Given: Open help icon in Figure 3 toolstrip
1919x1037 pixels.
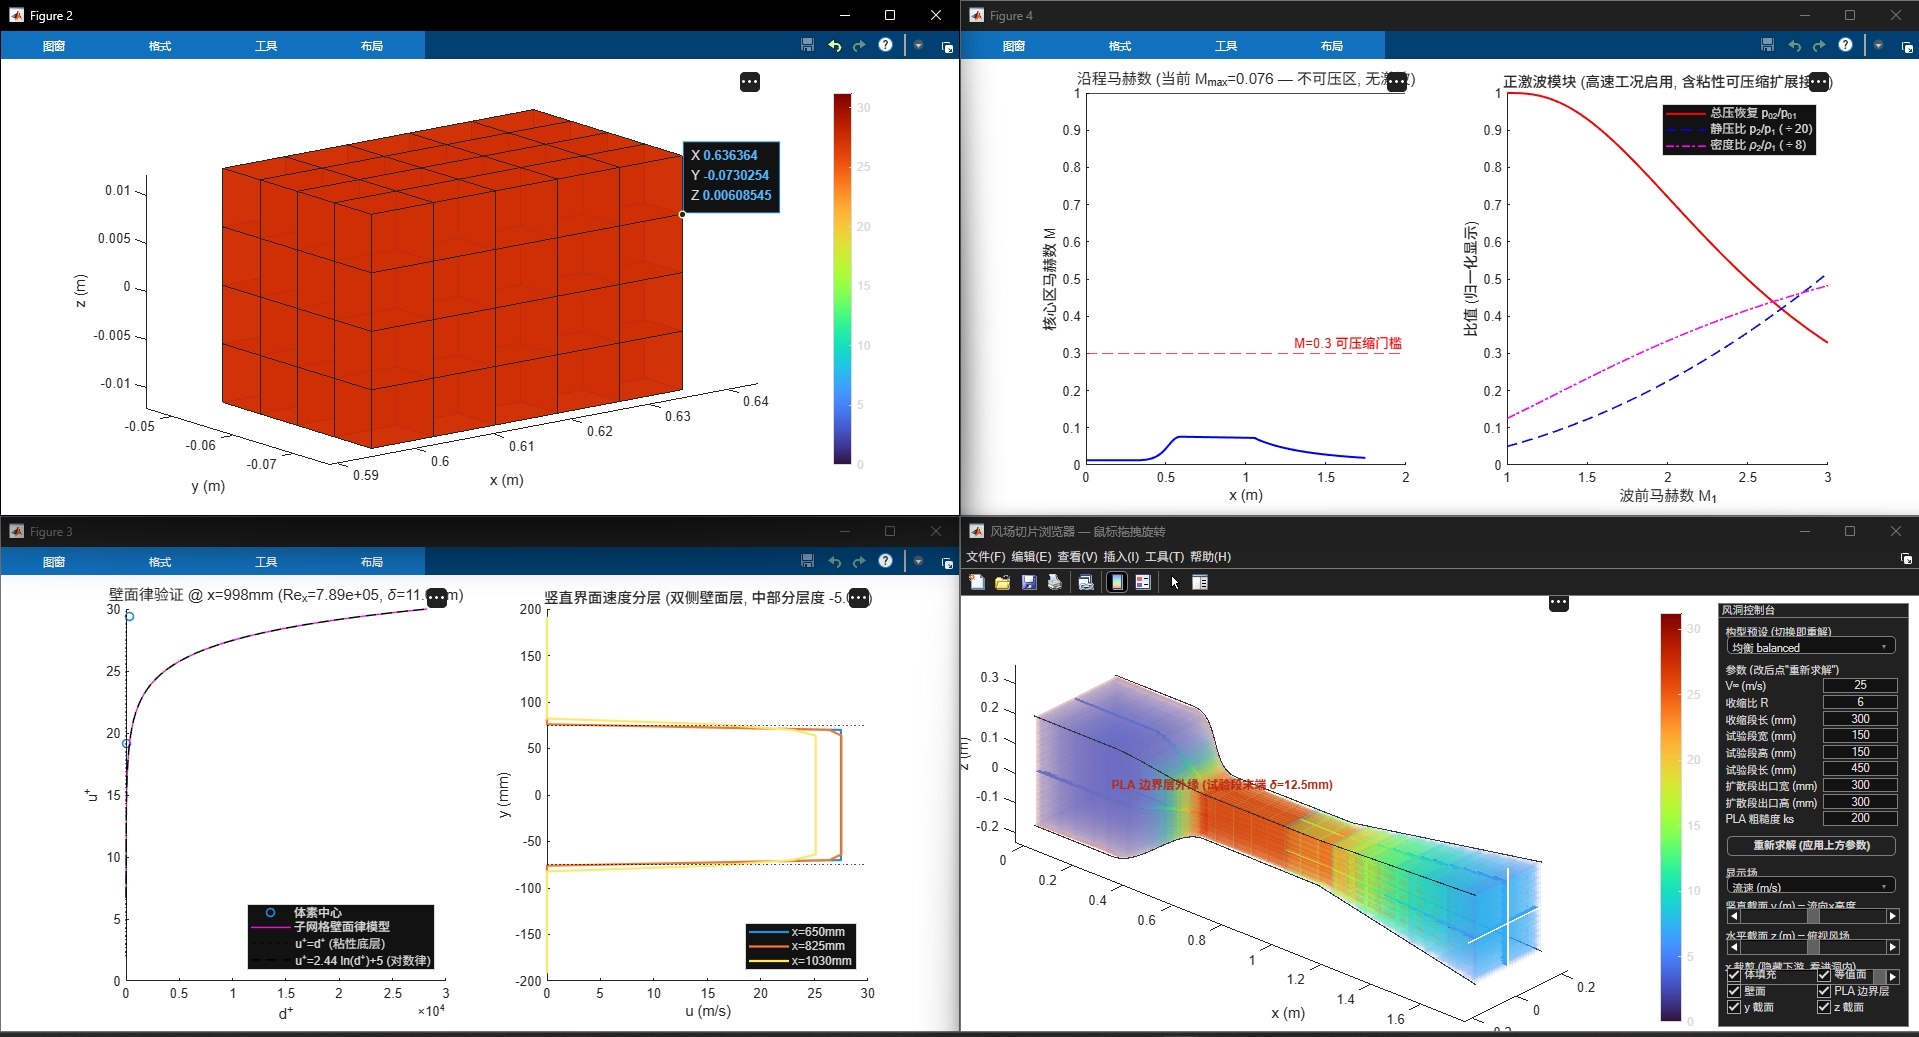Looking at the screenshot, I should [885, 561].
